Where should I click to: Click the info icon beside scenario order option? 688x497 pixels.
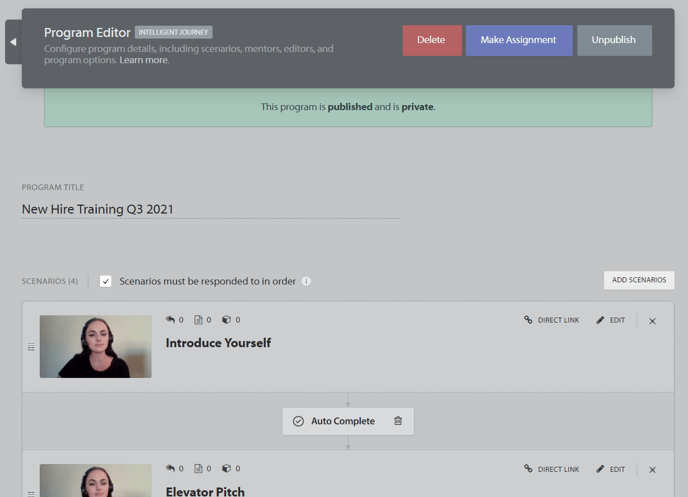[306, 281]
